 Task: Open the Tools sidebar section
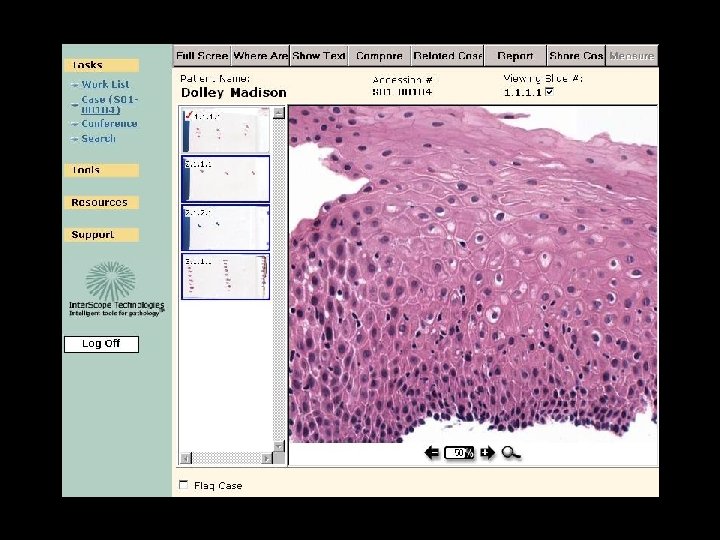[x=101, y=170]
